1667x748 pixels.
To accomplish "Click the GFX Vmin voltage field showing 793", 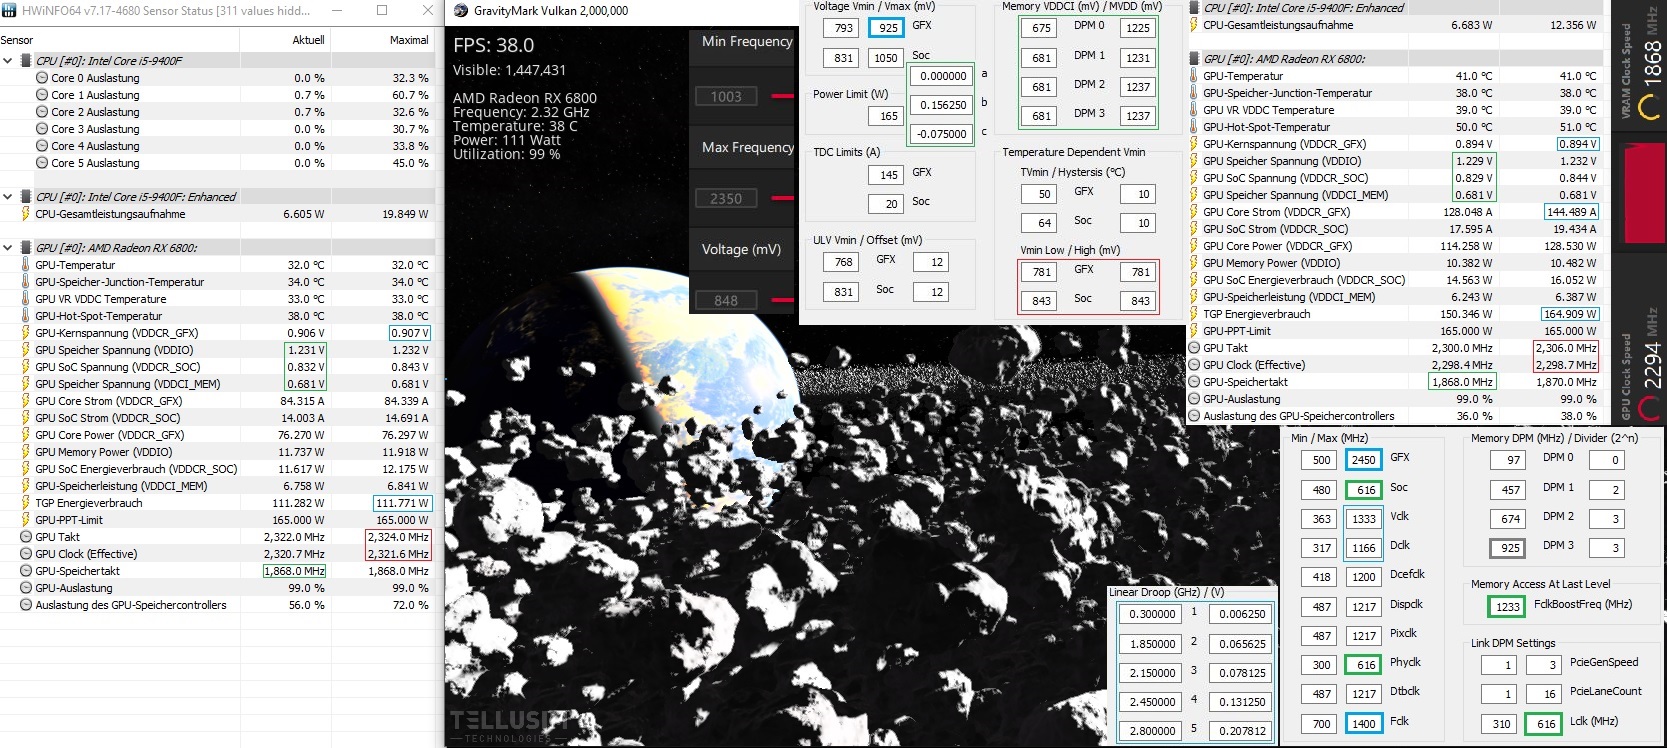I will click(x=843, y=28).
